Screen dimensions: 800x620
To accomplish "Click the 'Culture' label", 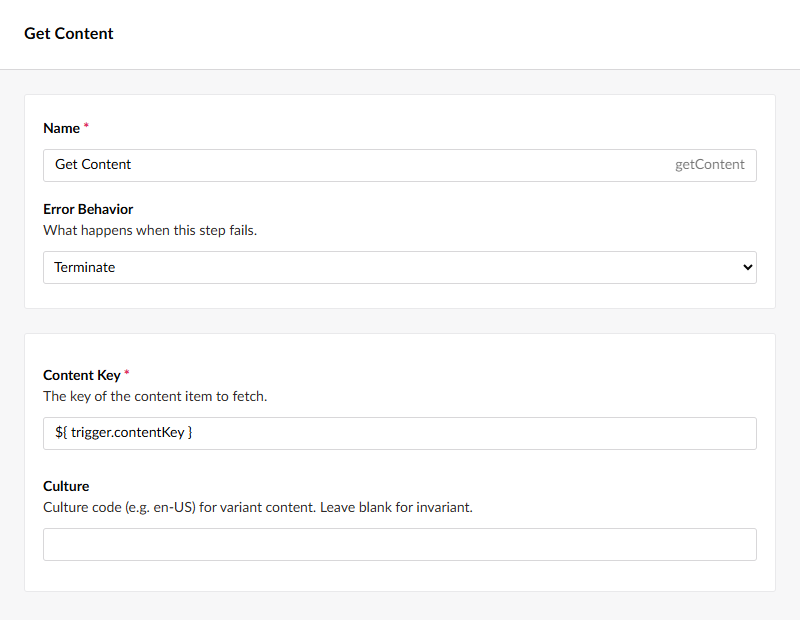I will click(x=66, y=486).
